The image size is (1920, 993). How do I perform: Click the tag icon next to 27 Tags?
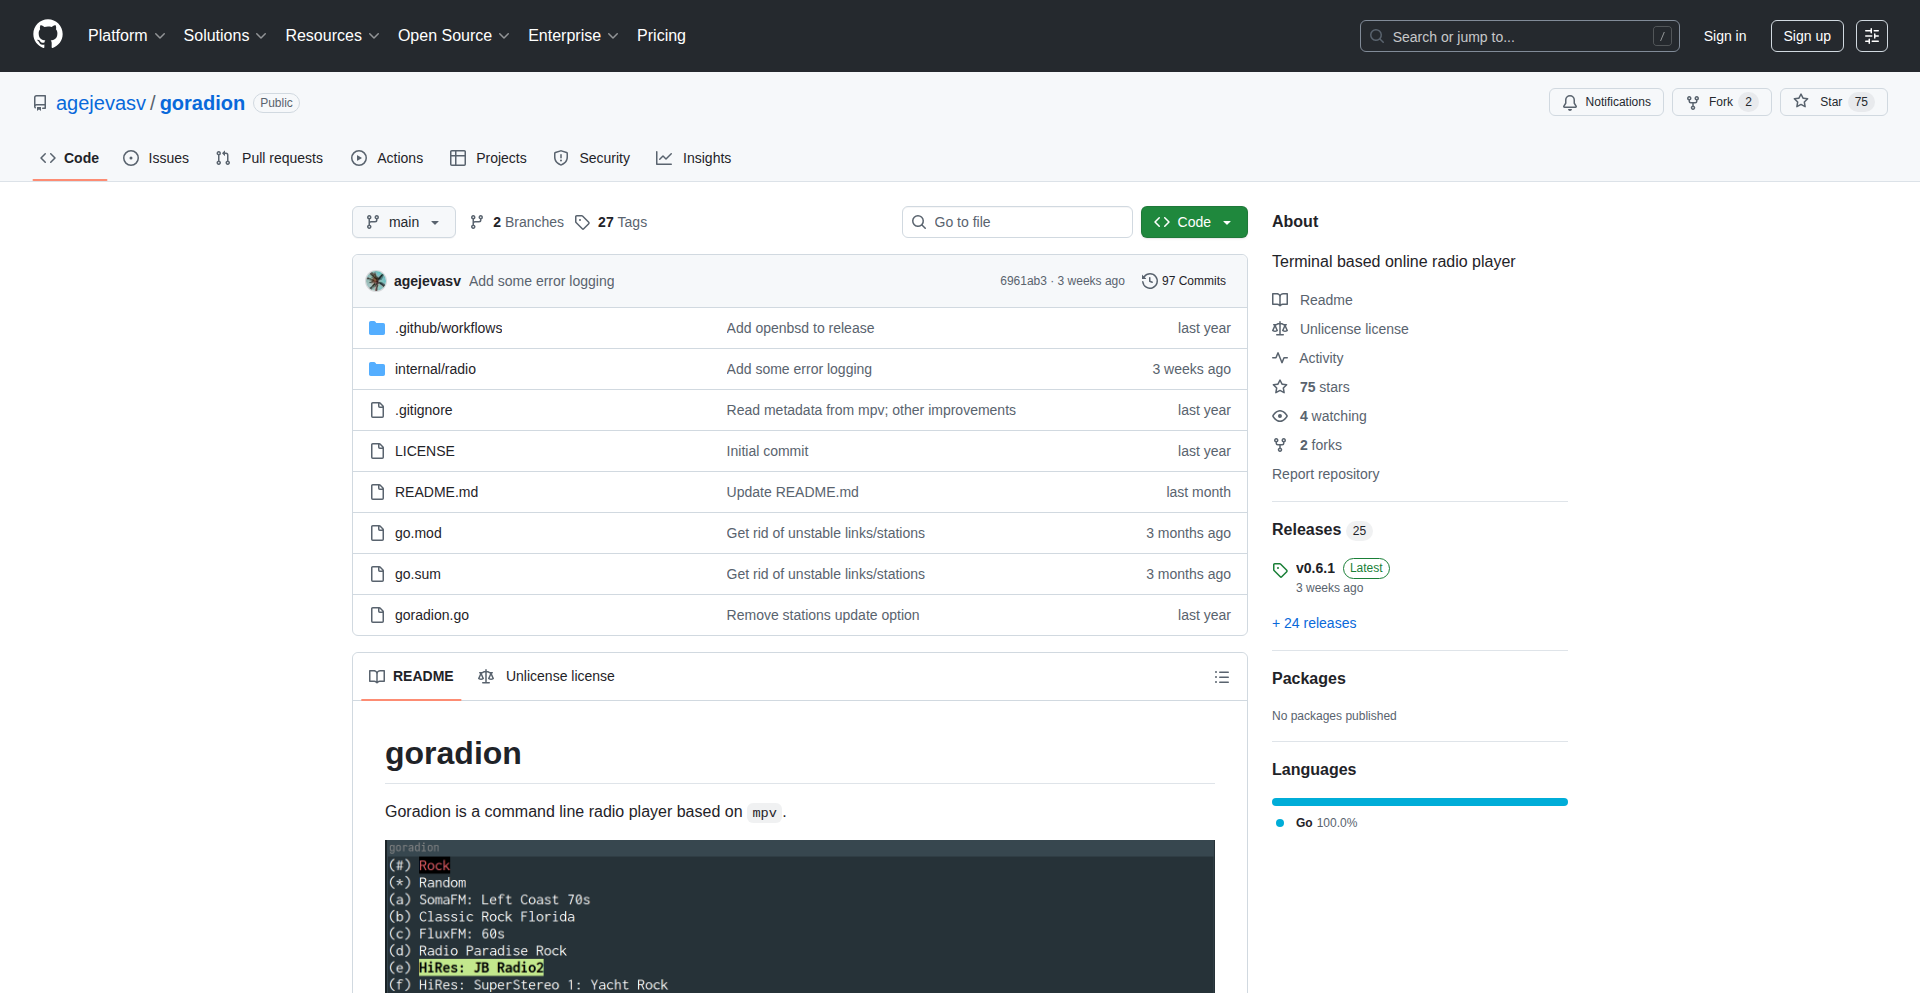(582, 222)
